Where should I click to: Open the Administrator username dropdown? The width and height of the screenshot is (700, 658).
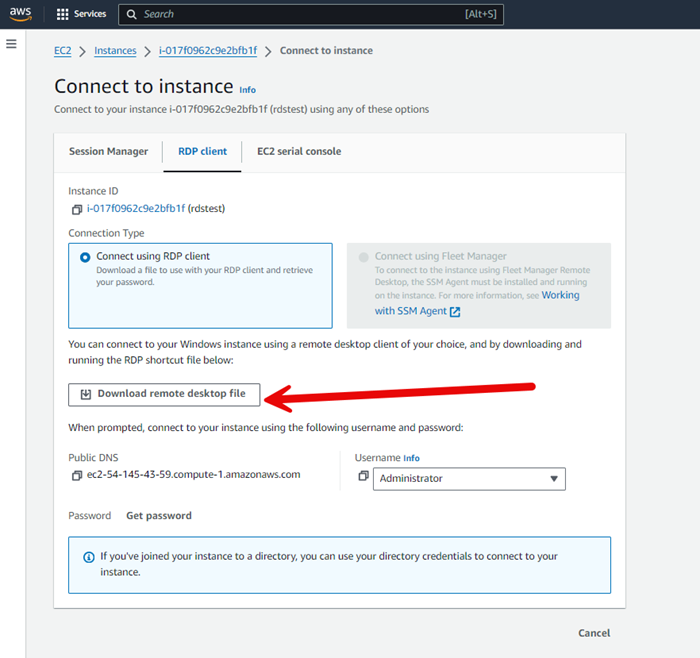click(469, 479)
